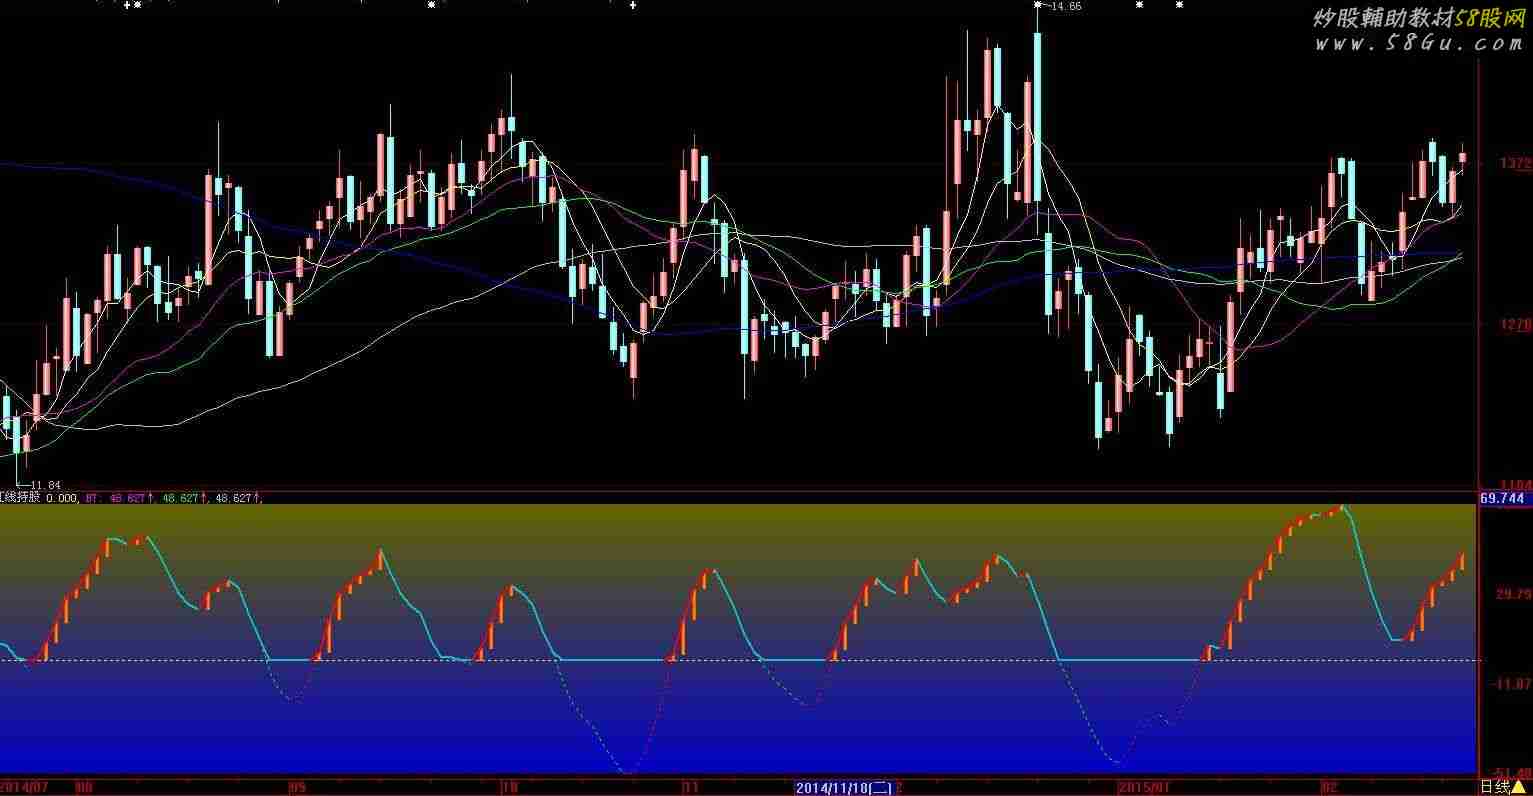Viewport: 1533px width, 796px height.
Task: Click the 69.744 indicator value box
Action: pyautogui.click(x=1504, y=497)
